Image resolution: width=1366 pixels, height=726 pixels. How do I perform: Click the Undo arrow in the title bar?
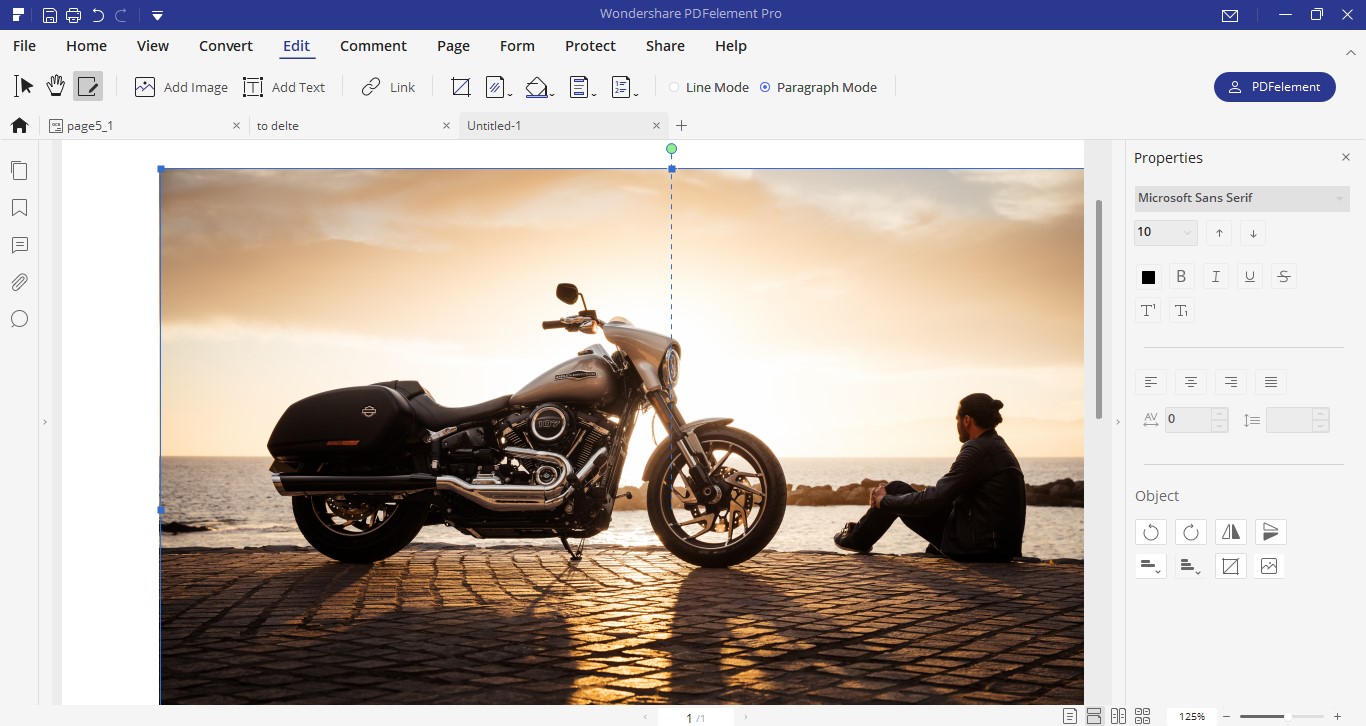[97, 15]
